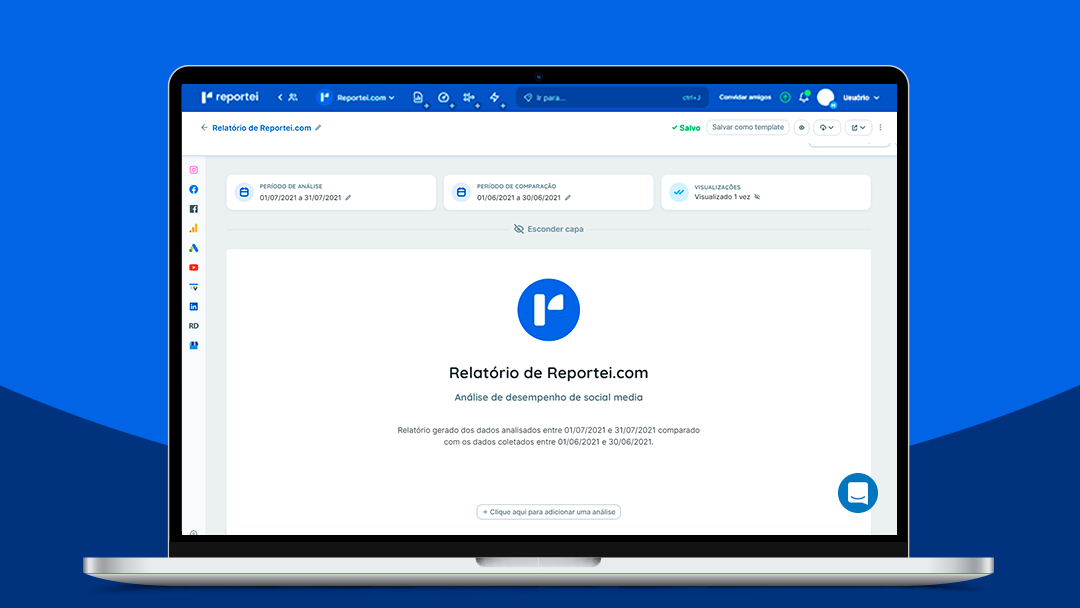Screen dimensions: 1080x608
Task: Edit the analysis period with the pencil
Action: (348, 198)
